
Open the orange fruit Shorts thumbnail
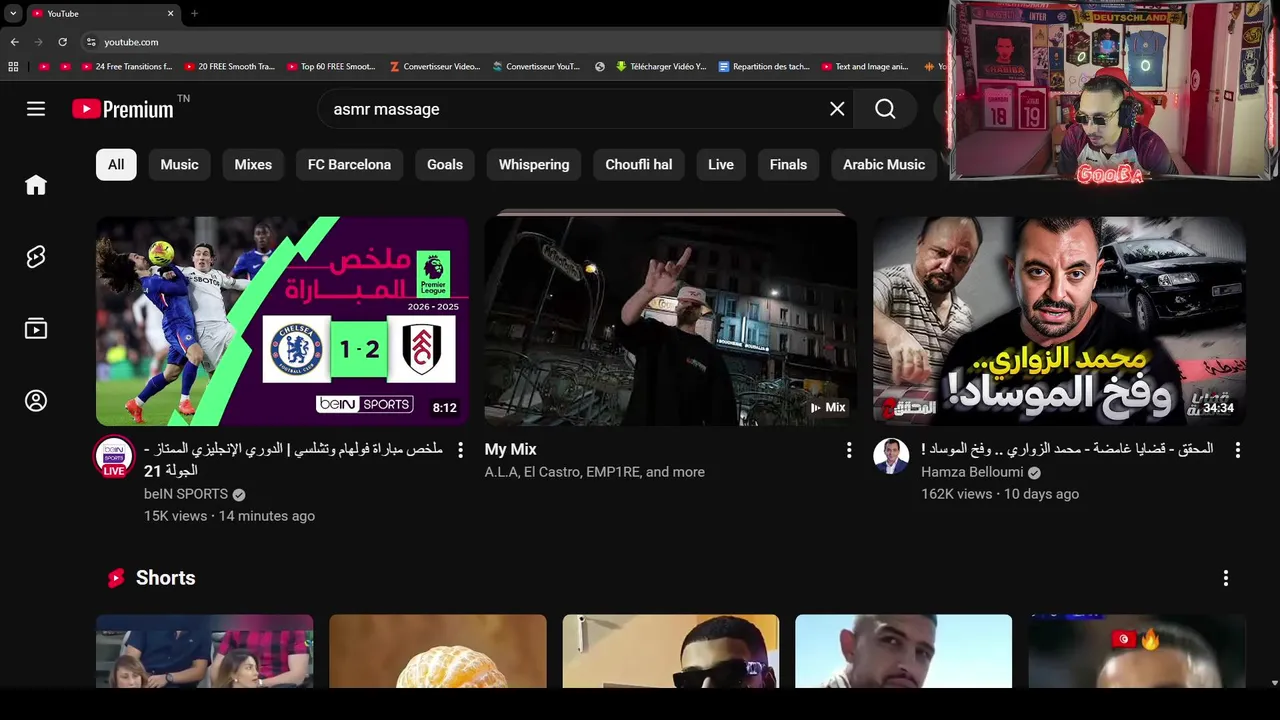438,651
